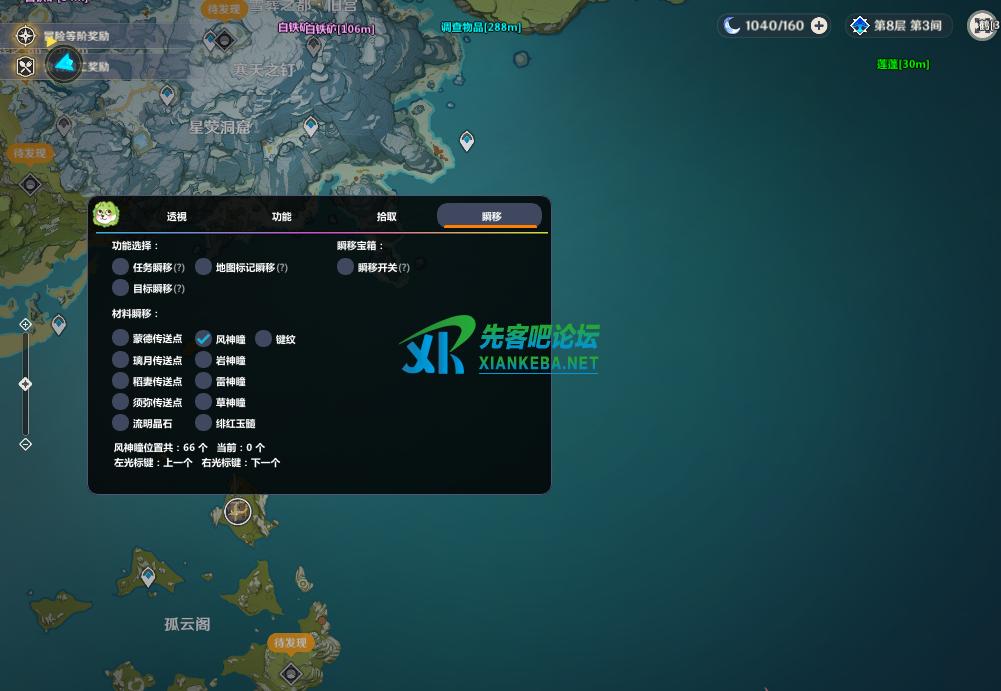Click the plus button beside resin 1040/160
1001x691 pixels.
coord(819,26)
